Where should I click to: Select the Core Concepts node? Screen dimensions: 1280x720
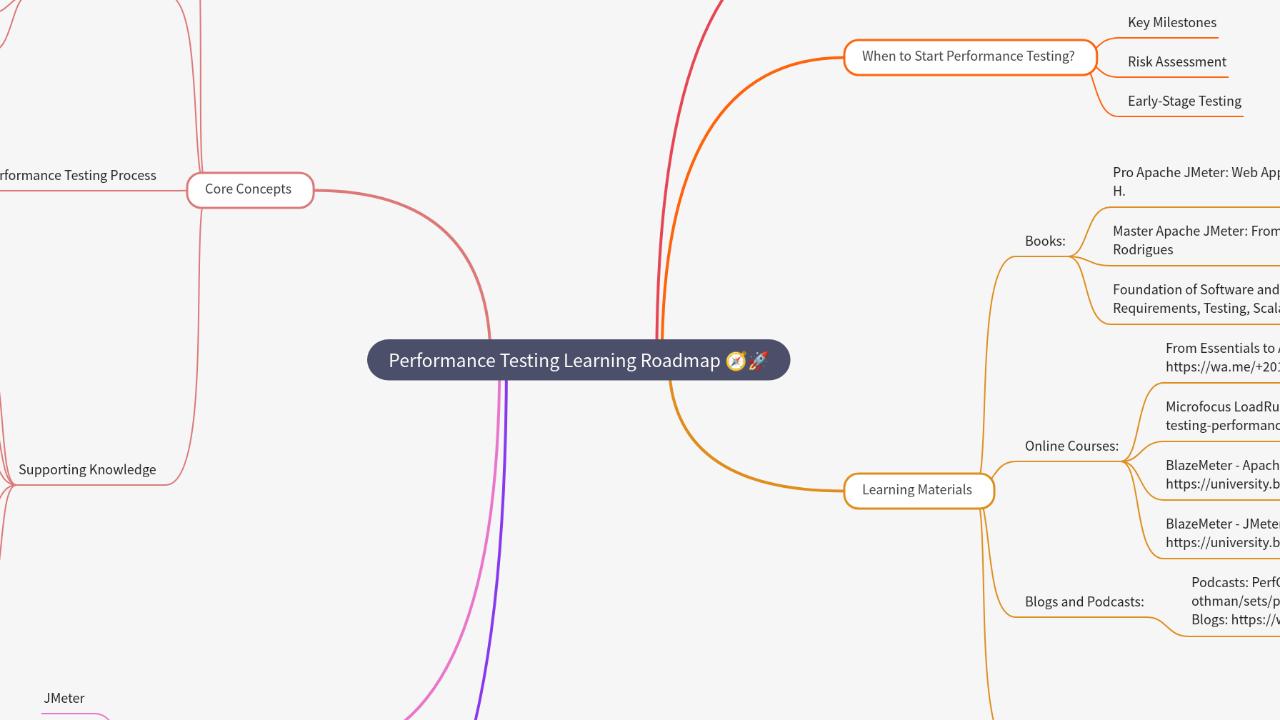coord(250,189)
